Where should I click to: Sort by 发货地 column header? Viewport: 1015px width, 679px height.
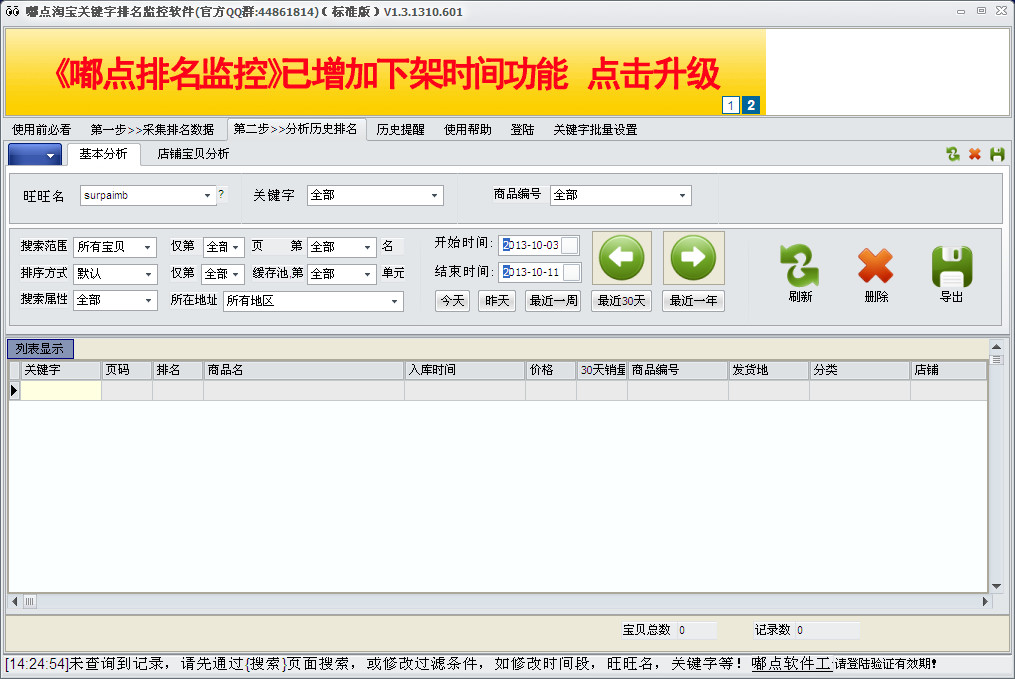coord(768,370)
